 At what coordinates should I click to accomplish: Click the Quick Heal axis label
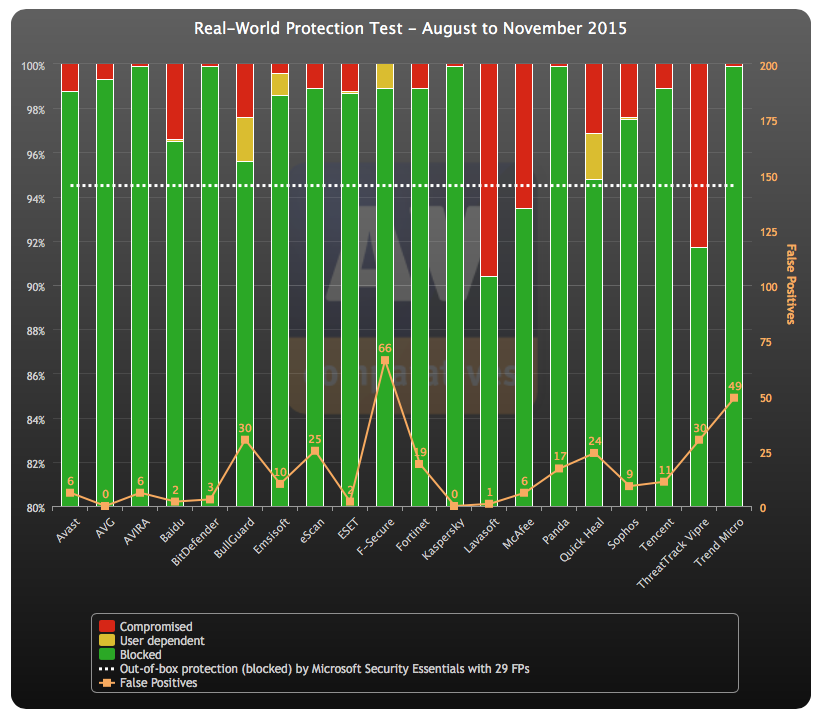(x=582, y=540)
